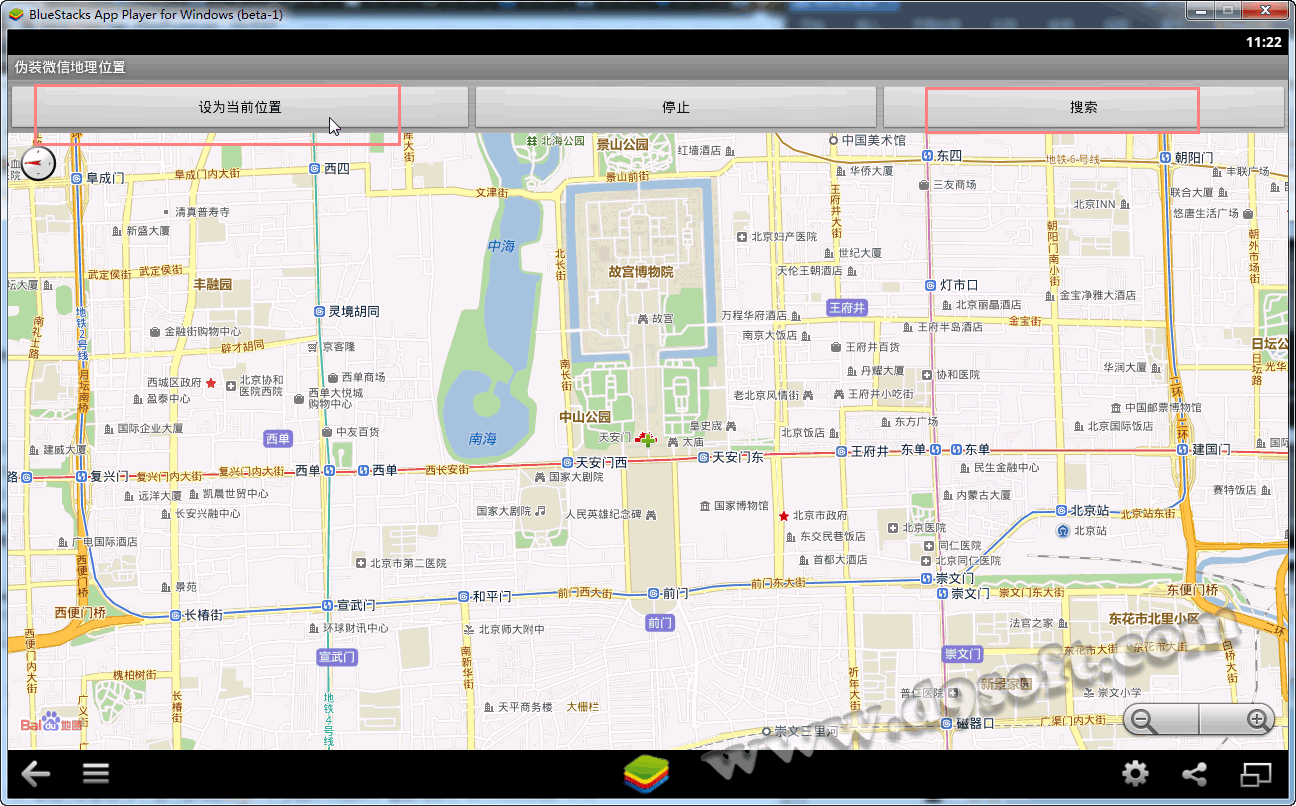Tap the 阜成门 subway station icon
The image size is (1296, 806).
pos(77,178)
